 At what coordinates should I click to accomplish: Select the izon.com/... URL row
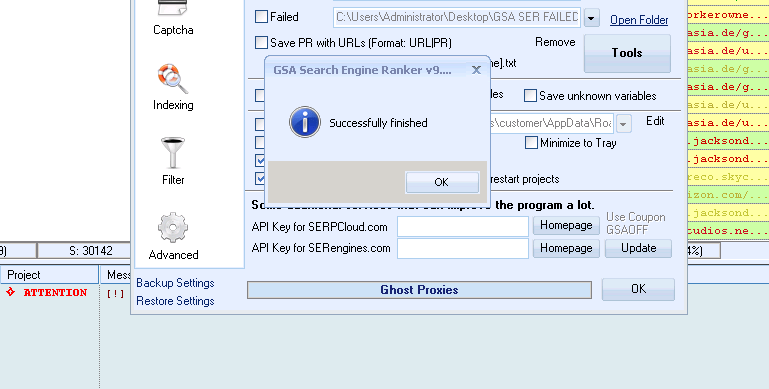click(x=728, y=195)
